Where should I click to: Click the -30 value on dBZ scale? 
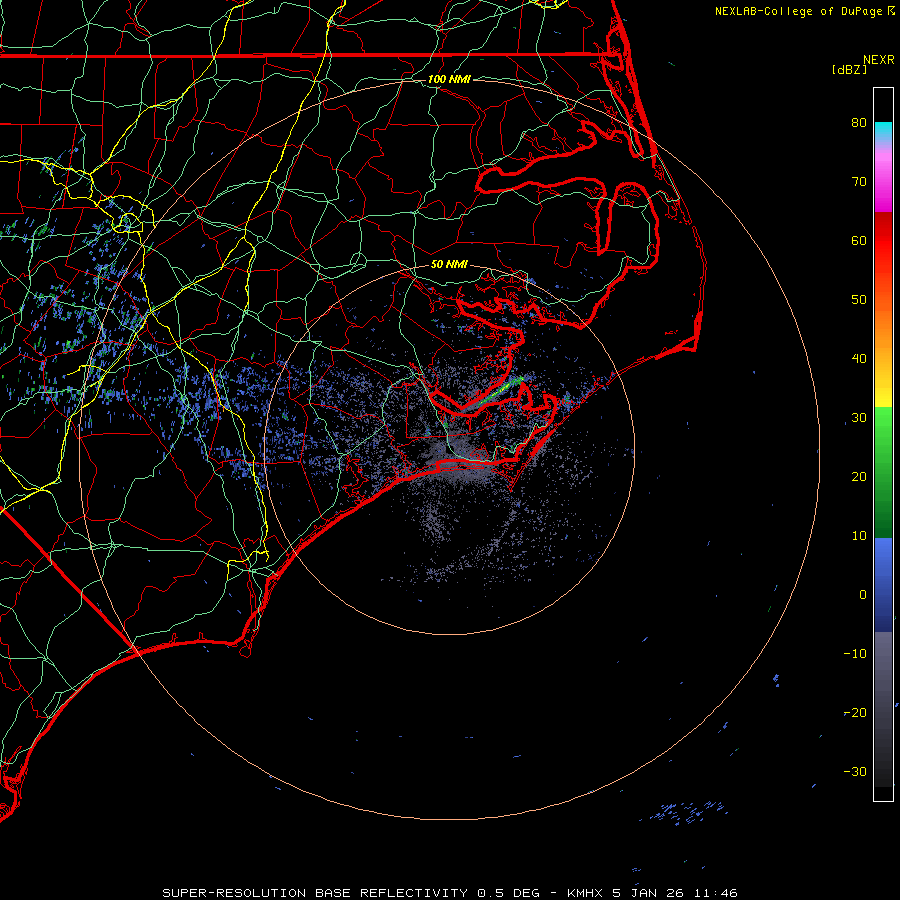(855, 771)
